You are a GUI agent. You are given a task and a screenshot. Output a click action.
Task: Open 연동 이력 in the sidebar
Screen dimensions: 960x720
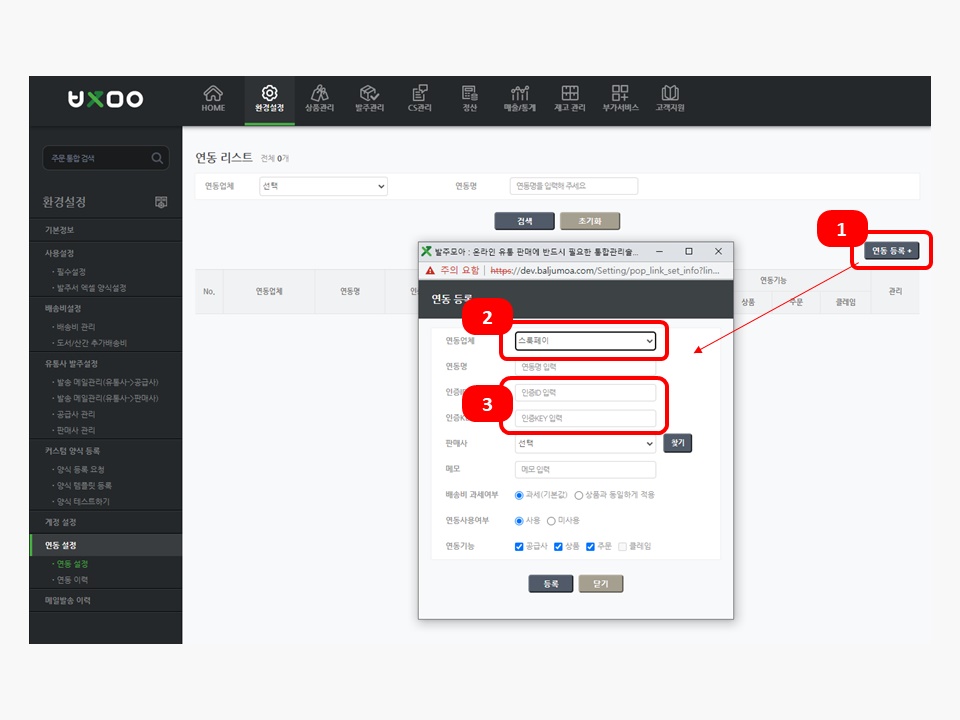pos(77,580)
